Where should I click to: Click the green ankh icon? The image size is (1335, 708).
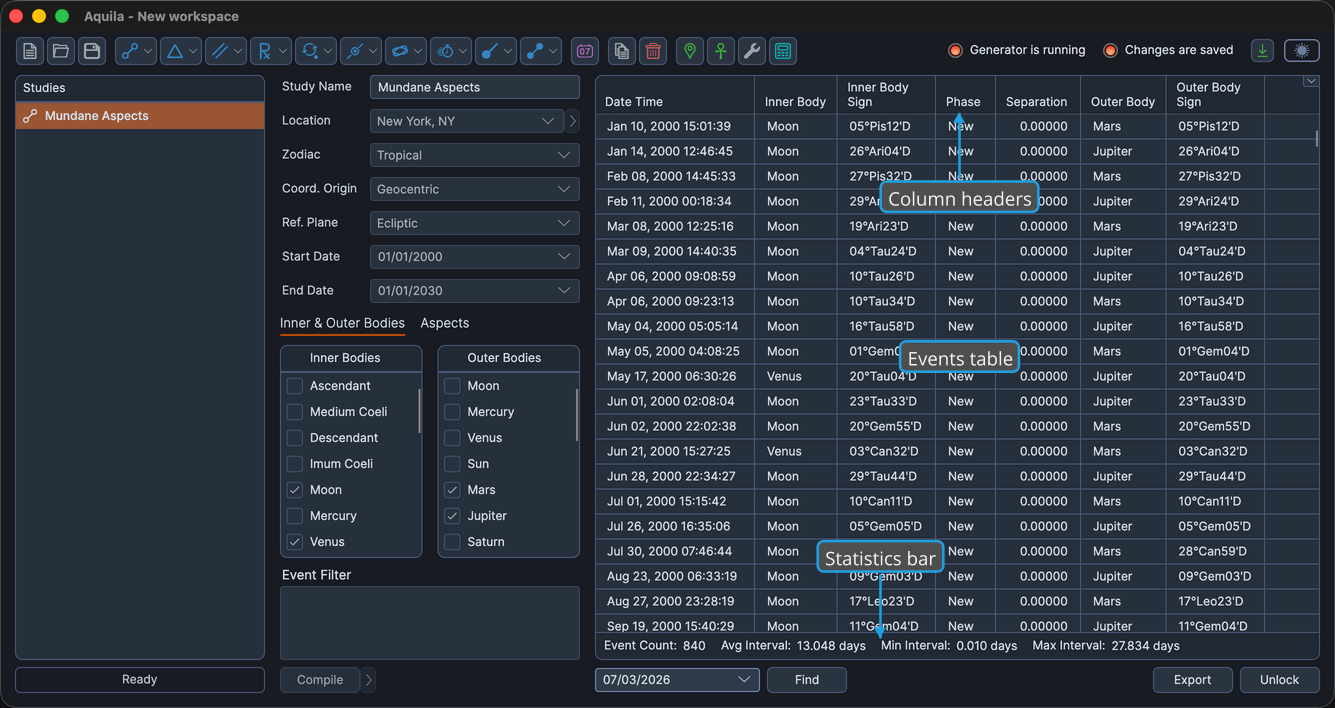click(721, 51)
